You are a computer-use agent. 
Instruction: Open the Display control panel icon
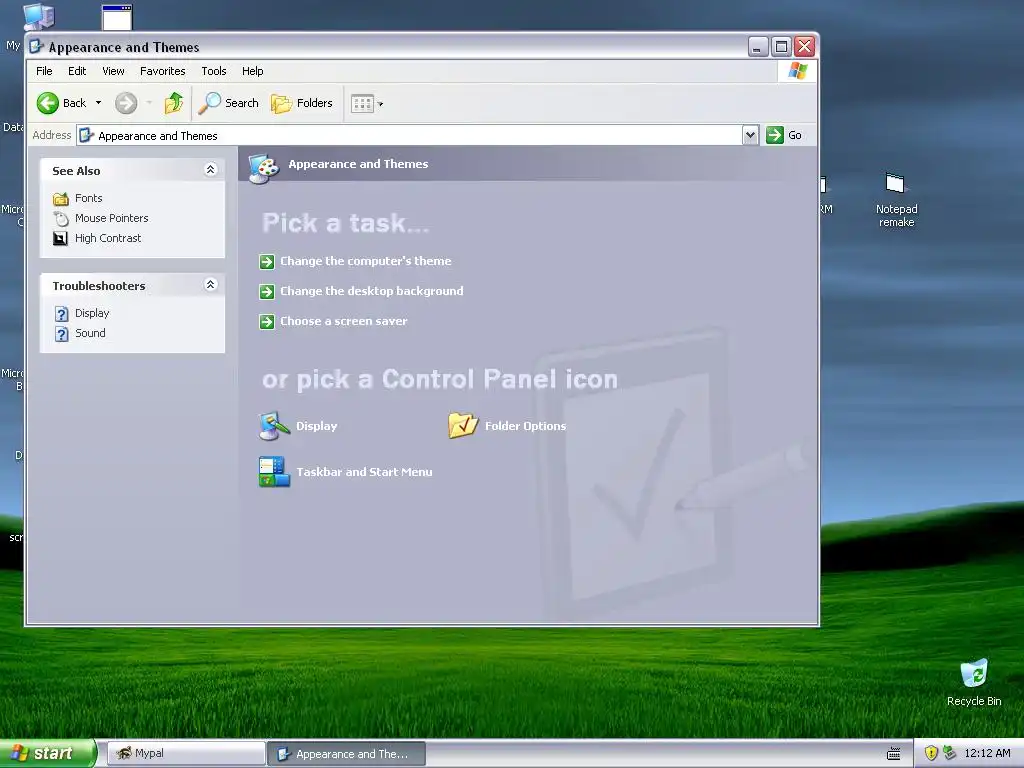tap(274, 426)
